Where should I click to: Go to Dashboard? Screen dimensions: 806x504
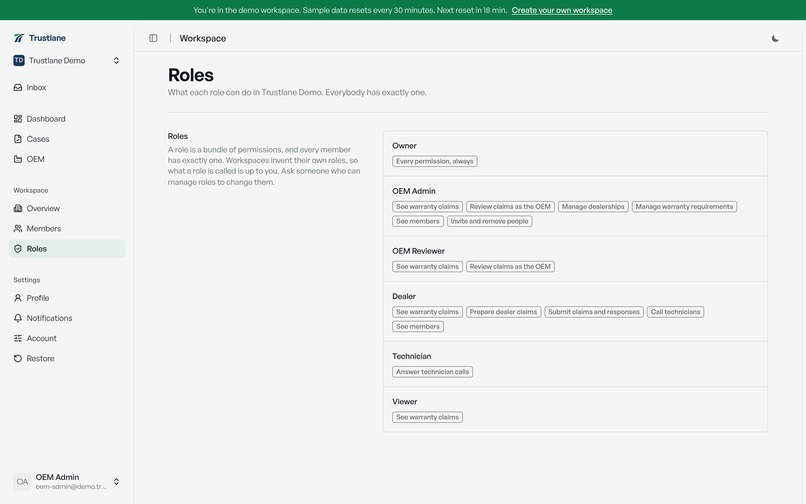click(67, 119)
